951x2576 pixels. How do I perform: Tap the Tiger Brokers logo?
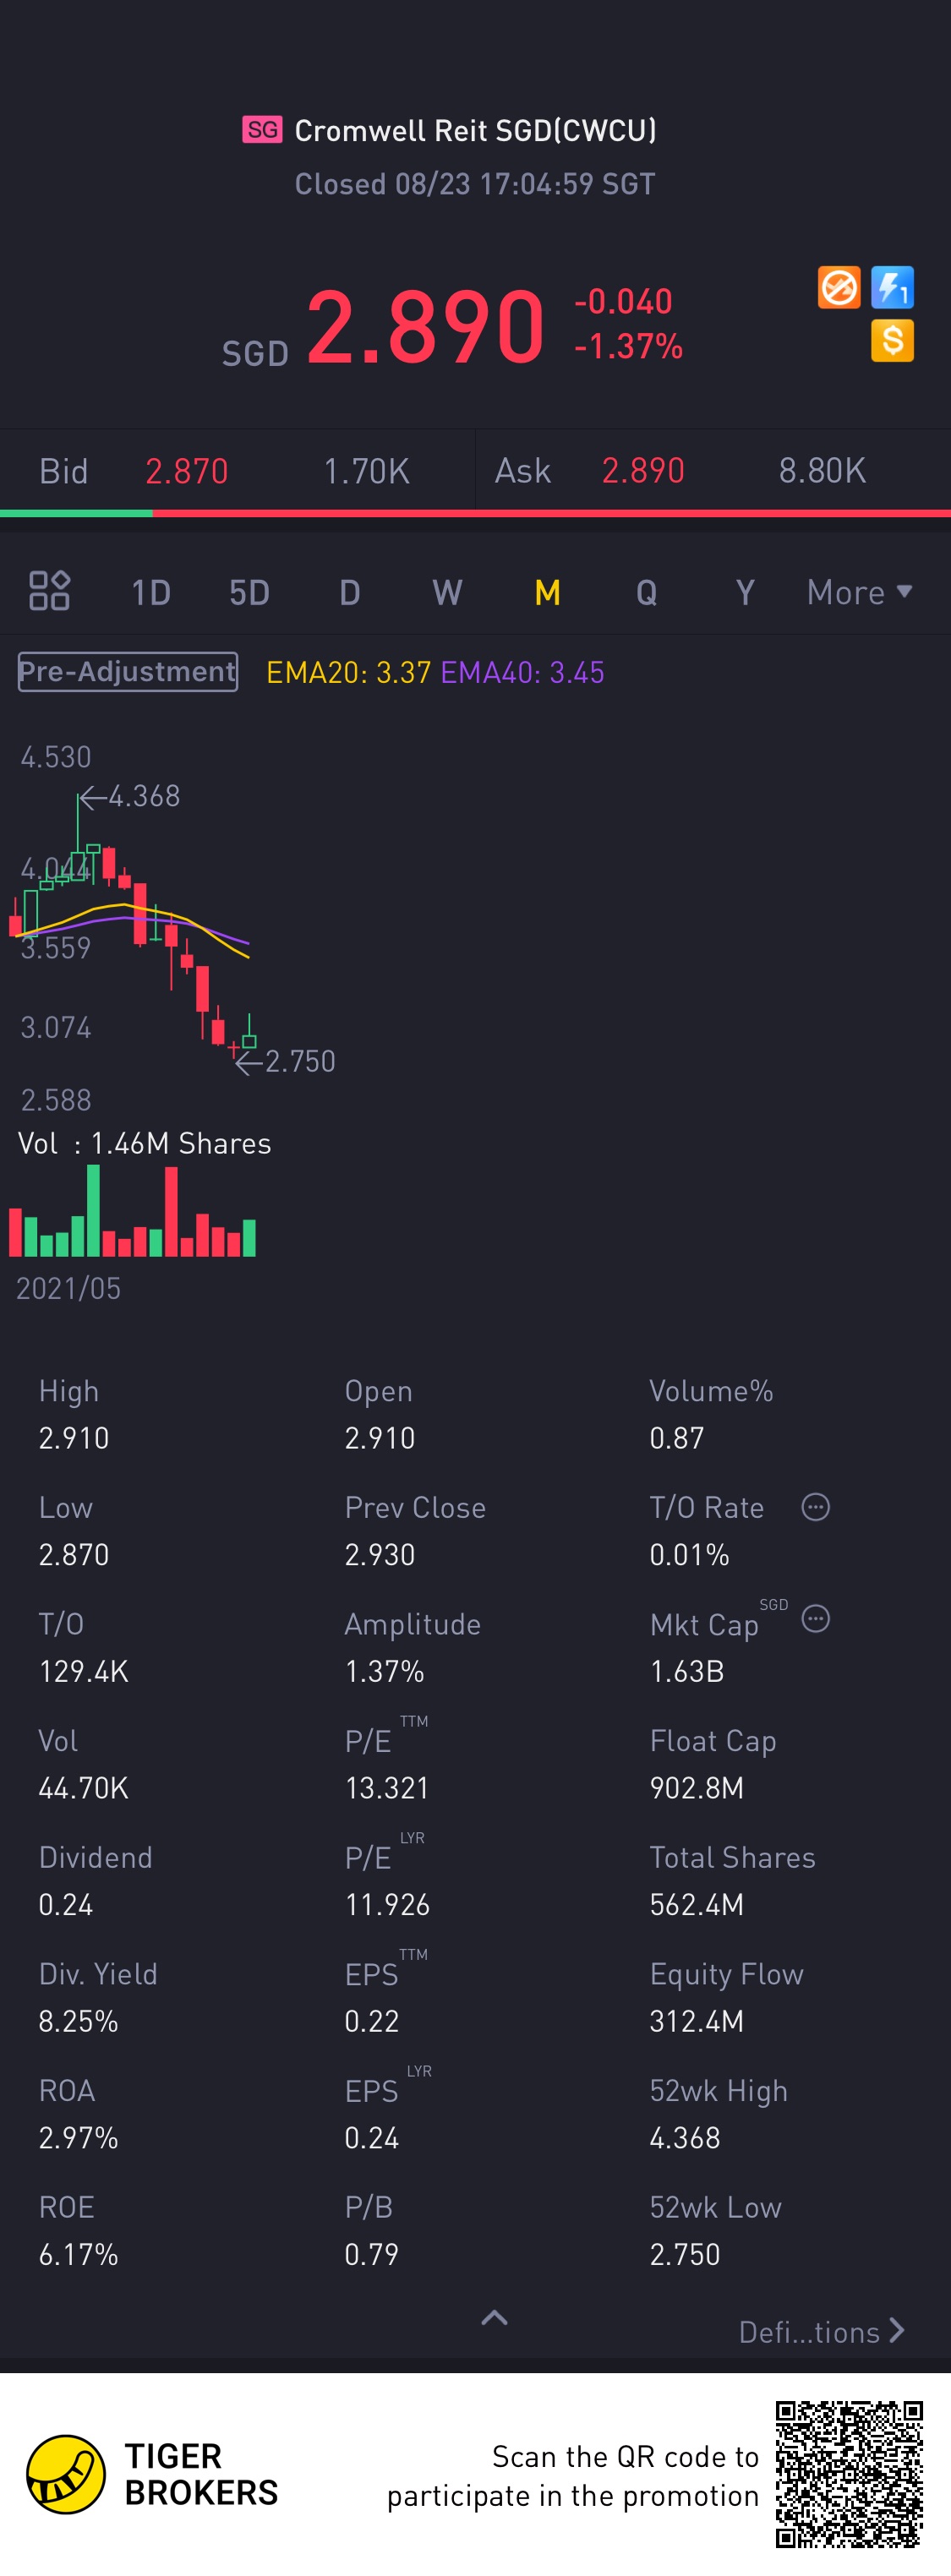pyautogui.click(x=66, y=2475)
